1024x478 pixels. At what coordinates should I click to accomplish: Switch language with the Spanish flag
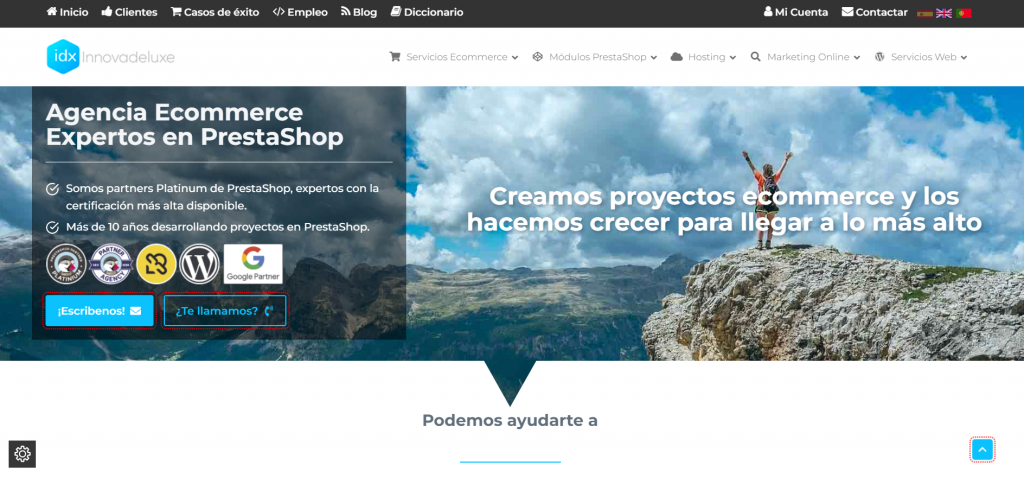925,13
